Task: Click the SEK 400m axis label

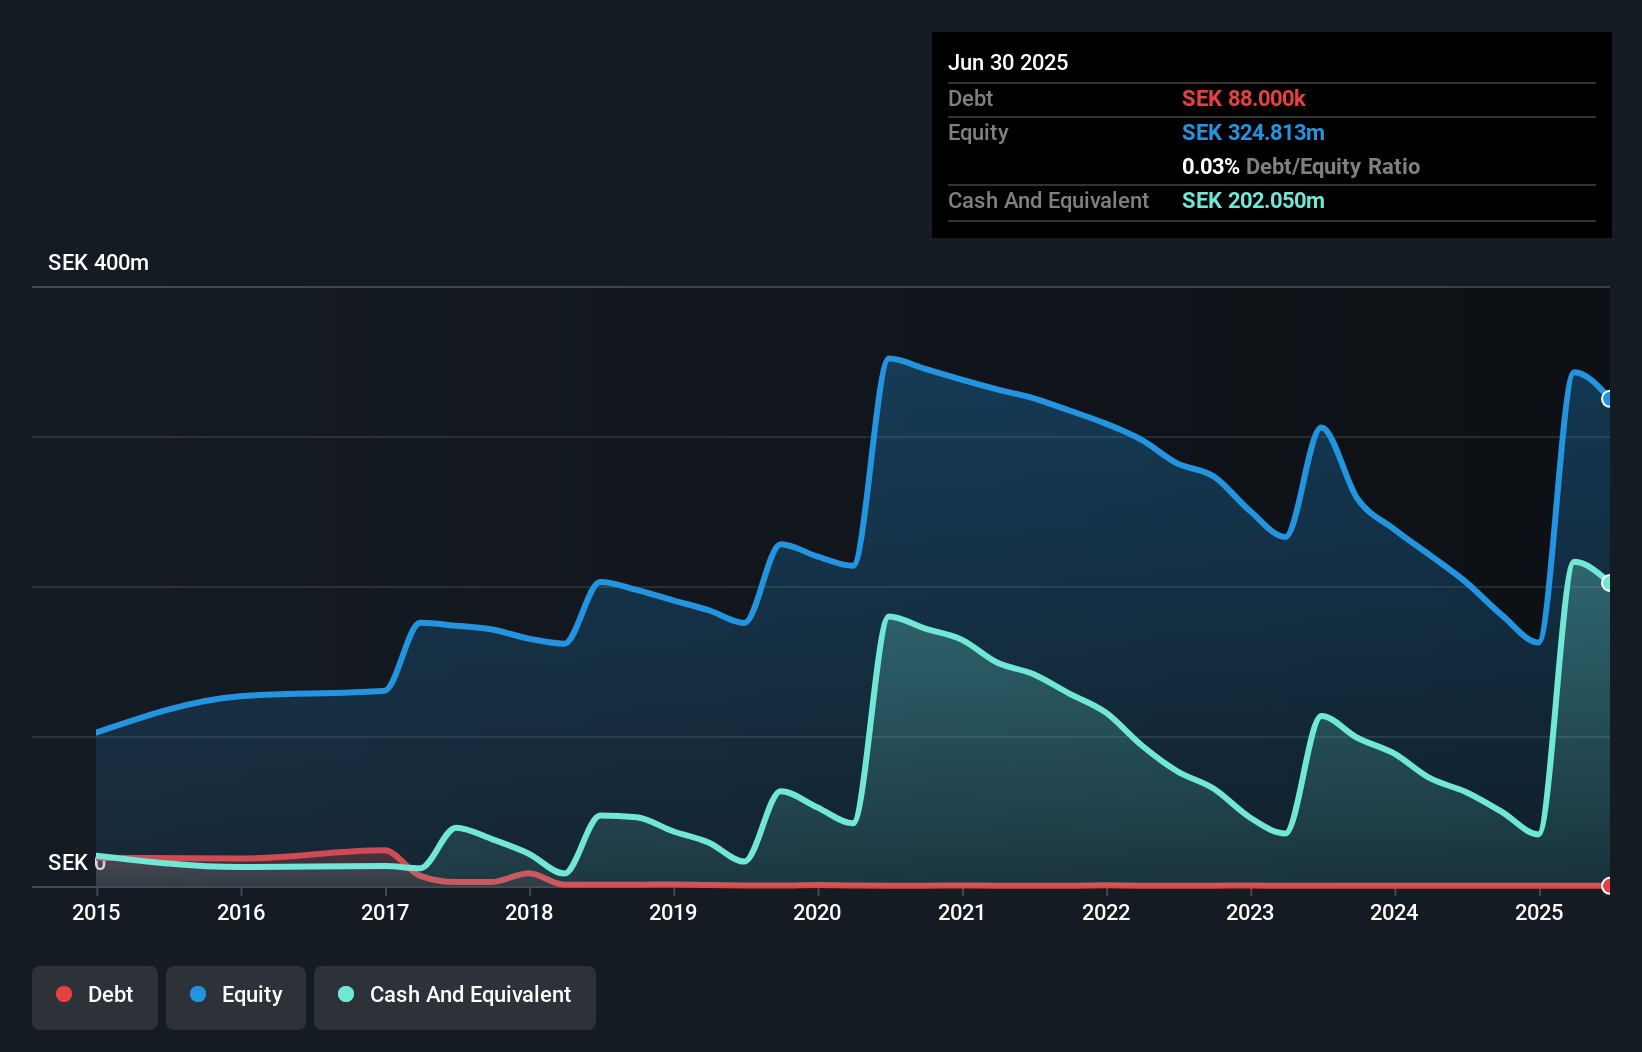Action: point(98,263)
